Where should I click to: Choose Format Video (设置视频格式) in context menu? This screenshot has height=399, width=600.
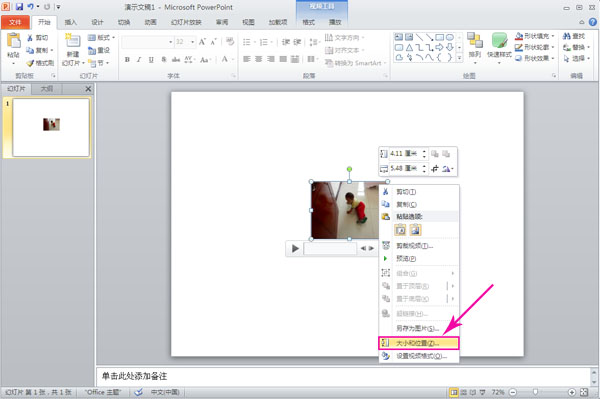(x=419, y=356)
